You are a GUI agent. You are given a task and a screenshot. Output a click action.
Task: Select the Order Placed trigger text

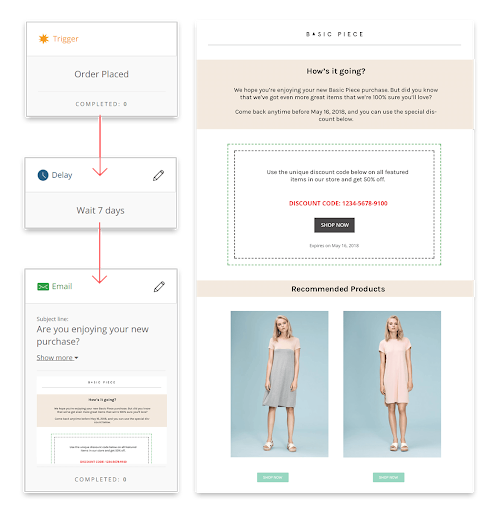coord(101,74)
